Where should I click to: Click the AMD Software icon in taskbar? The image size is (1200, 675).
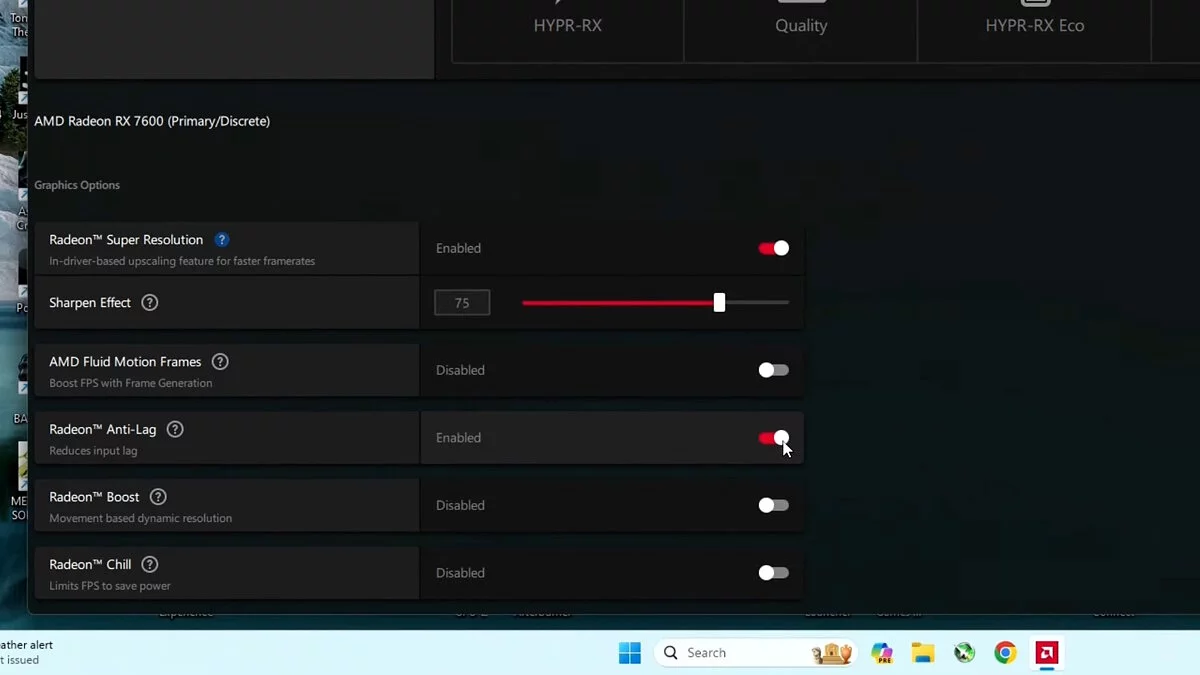pos(1046,653)
